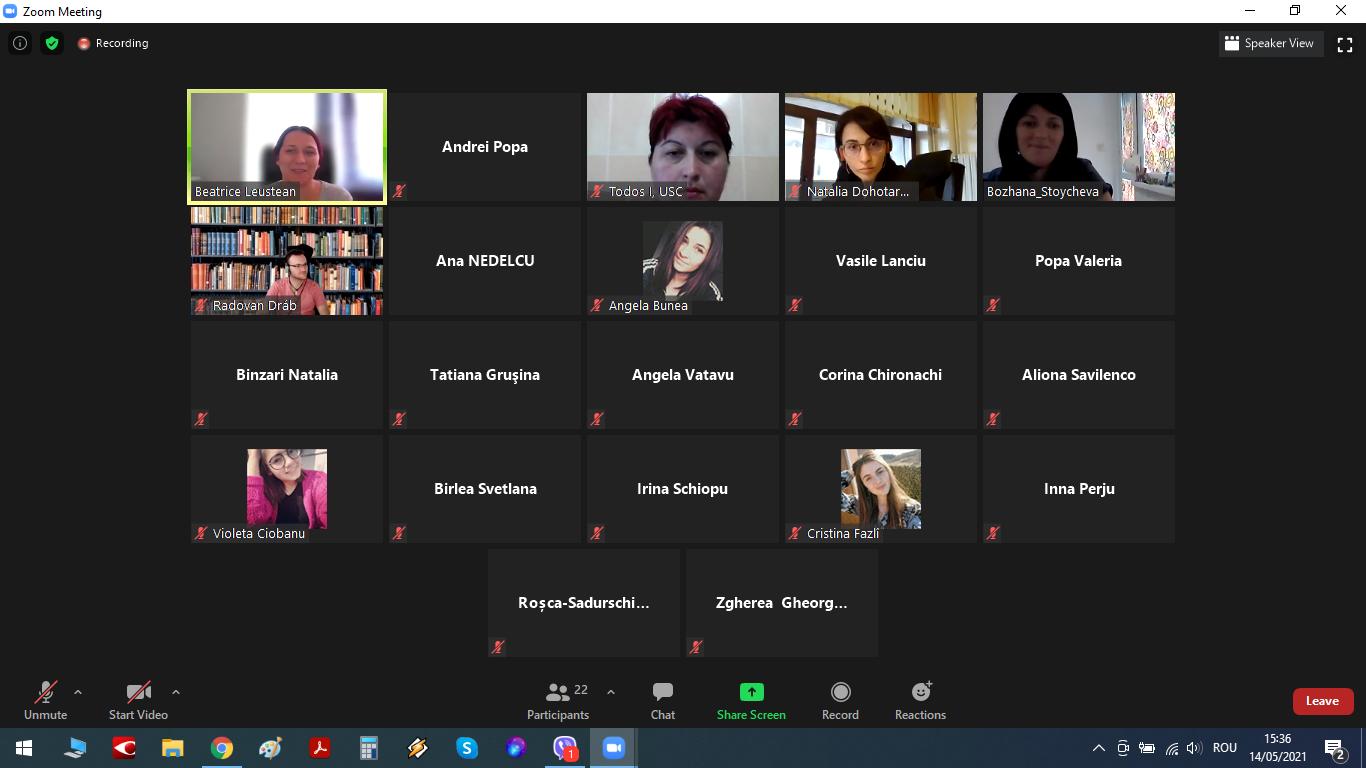Click the Unmute microphone icon

coord(45,692)
